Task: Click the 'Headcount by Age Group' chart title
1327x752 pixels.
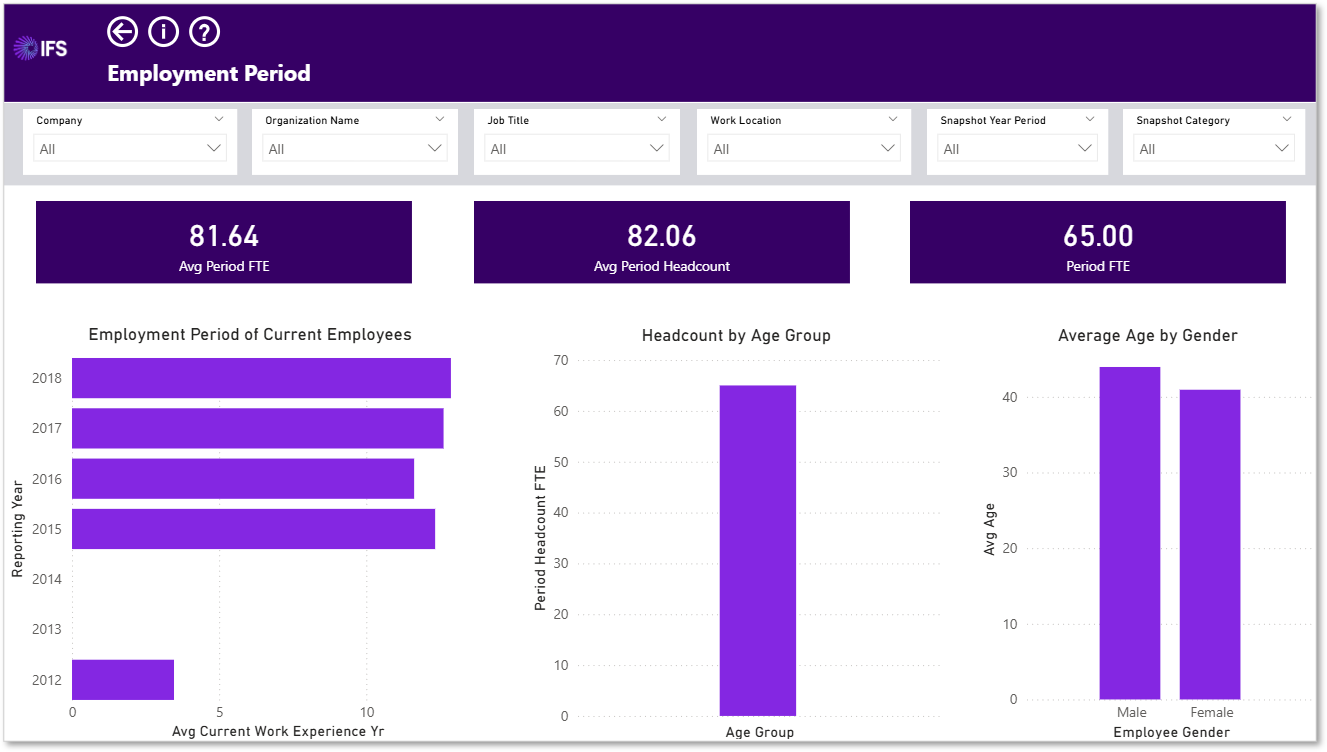Action: [736, 336]
